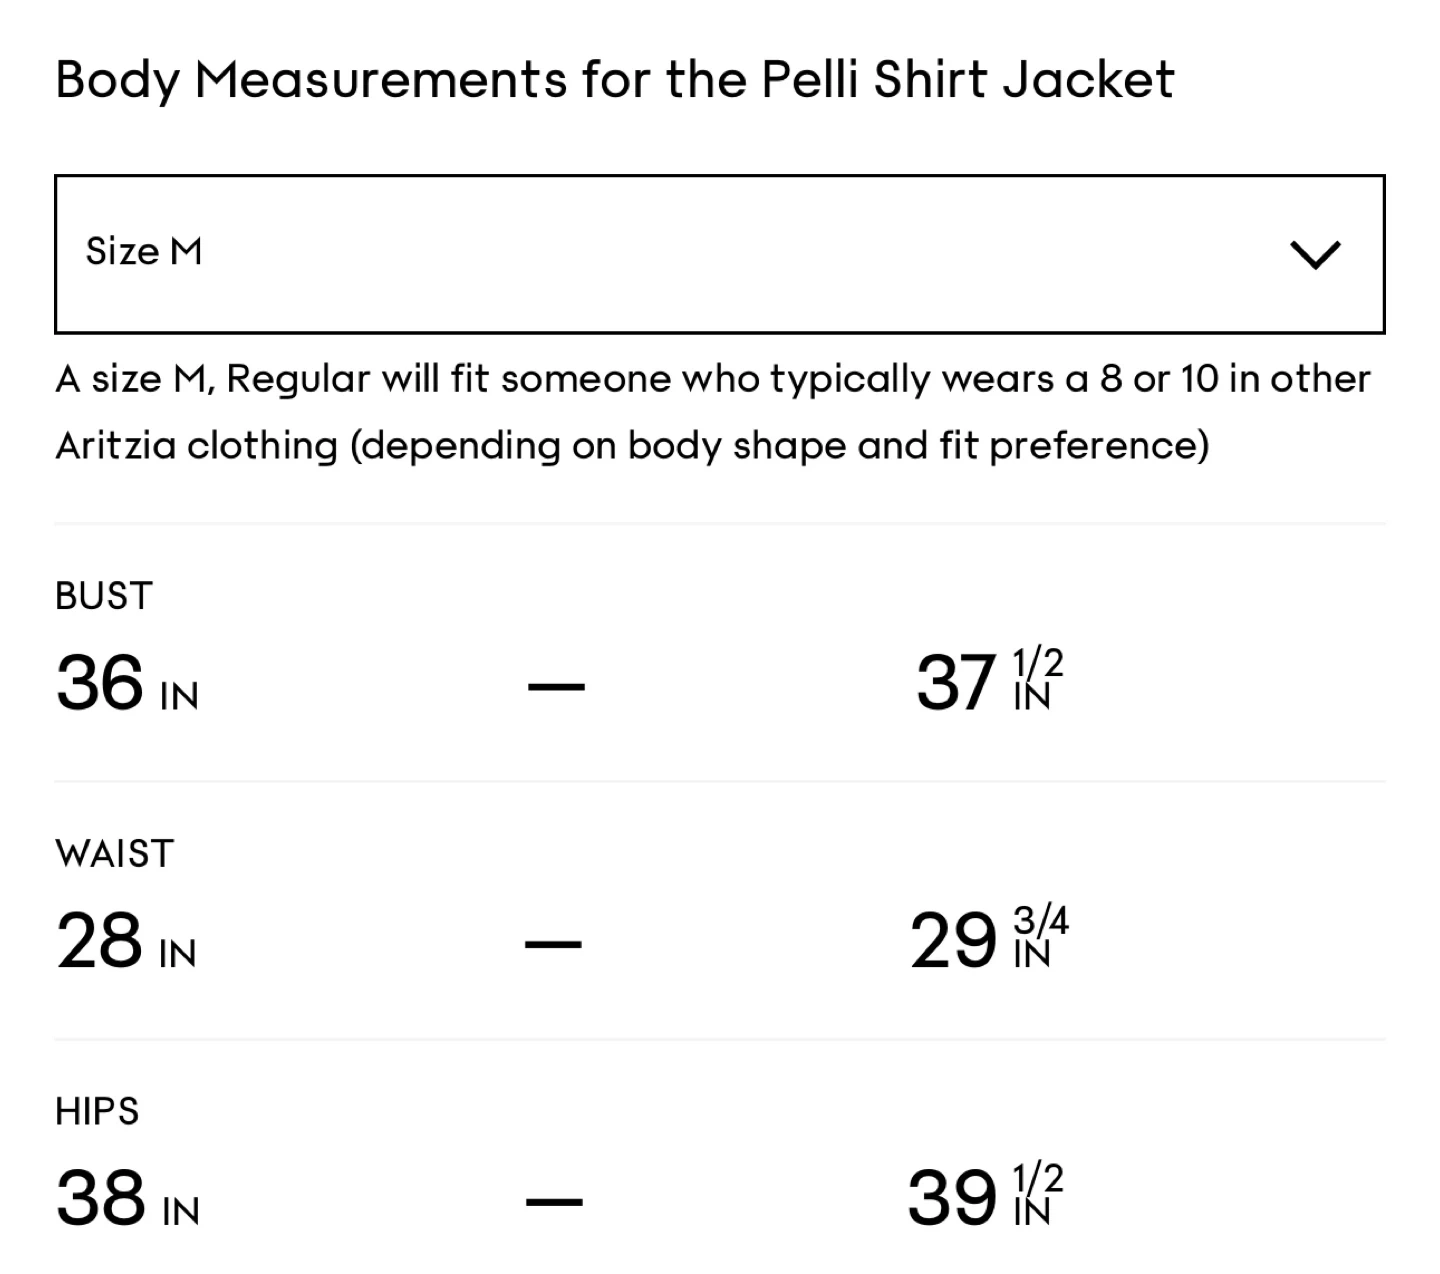This screenshot has height=1274, width=1440.
Task: Click the chevron arrow in size selector
Action: pyautogui.click(x=1315, y=255)
